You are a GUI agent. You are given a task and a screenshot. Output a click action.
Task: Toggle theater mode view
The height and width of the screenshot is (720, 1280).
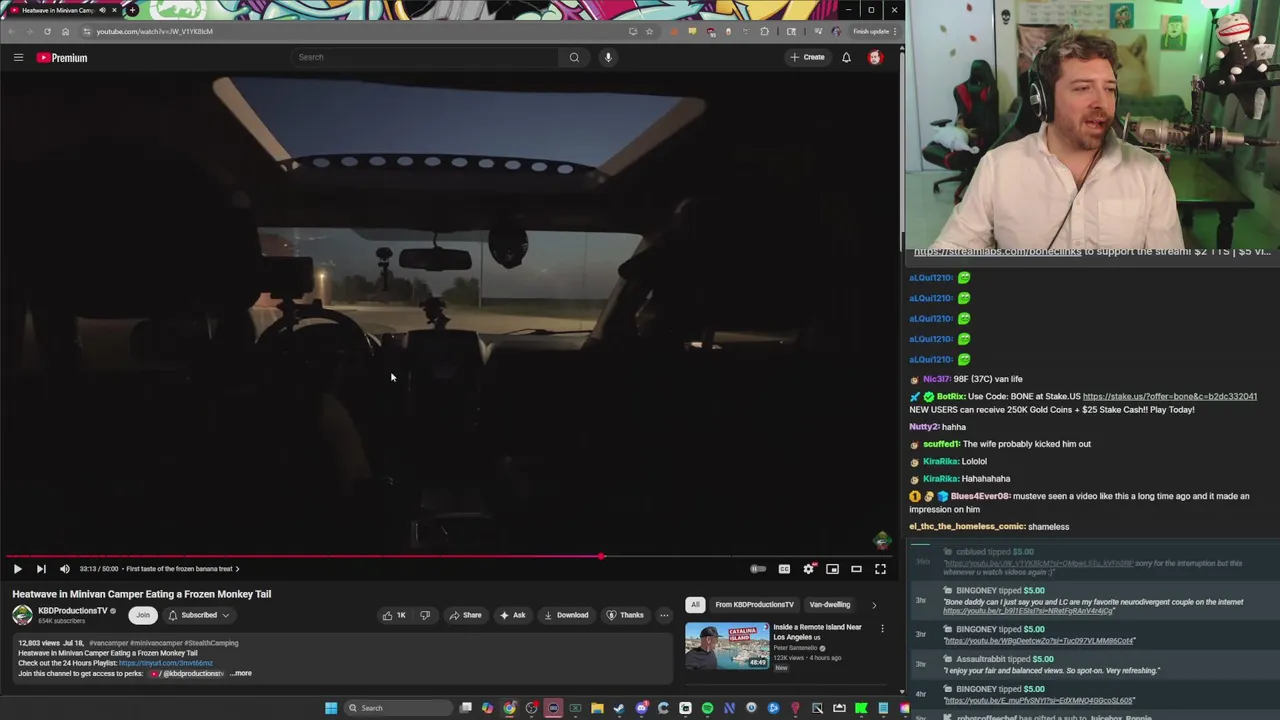click(856, 569)
